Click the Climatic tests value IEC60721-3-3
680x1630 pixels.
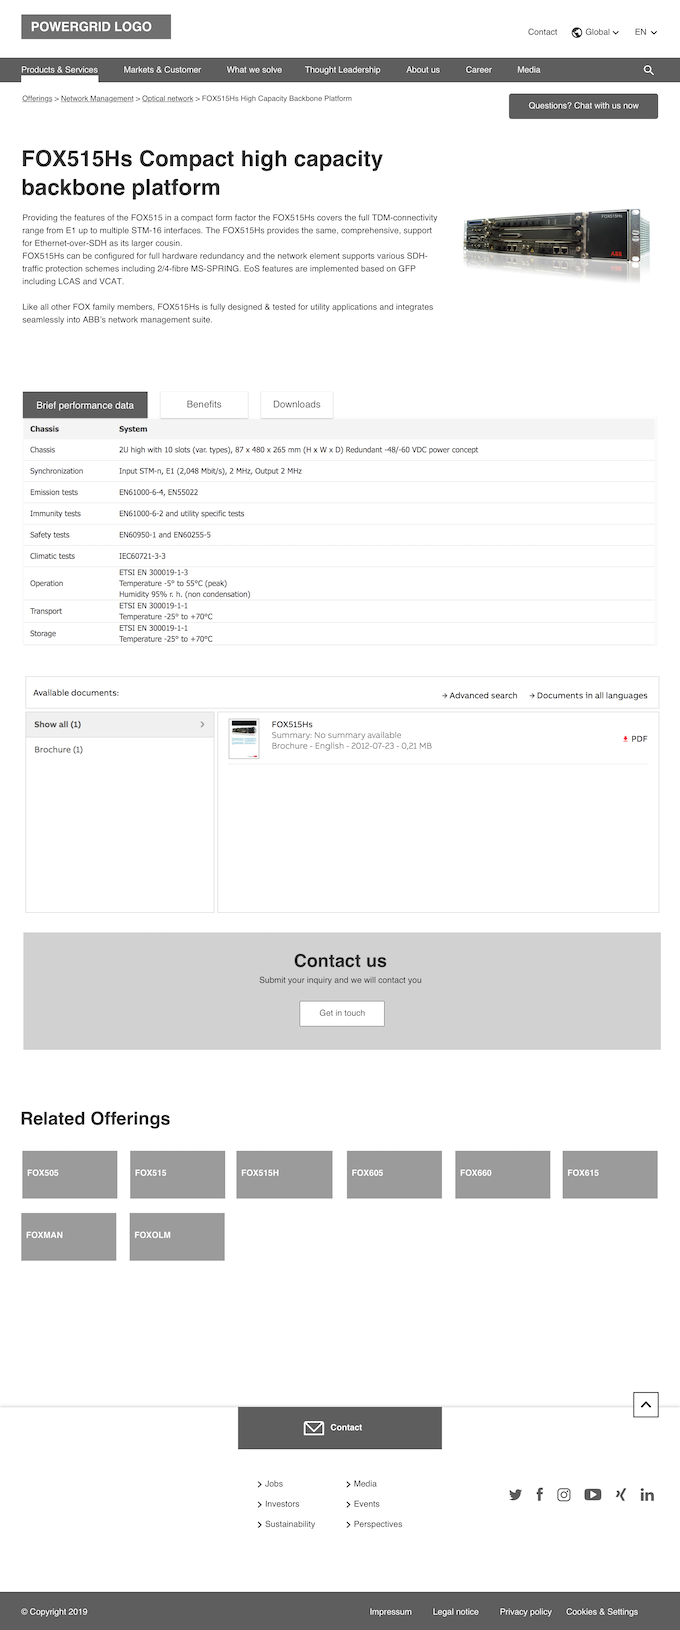142,556
